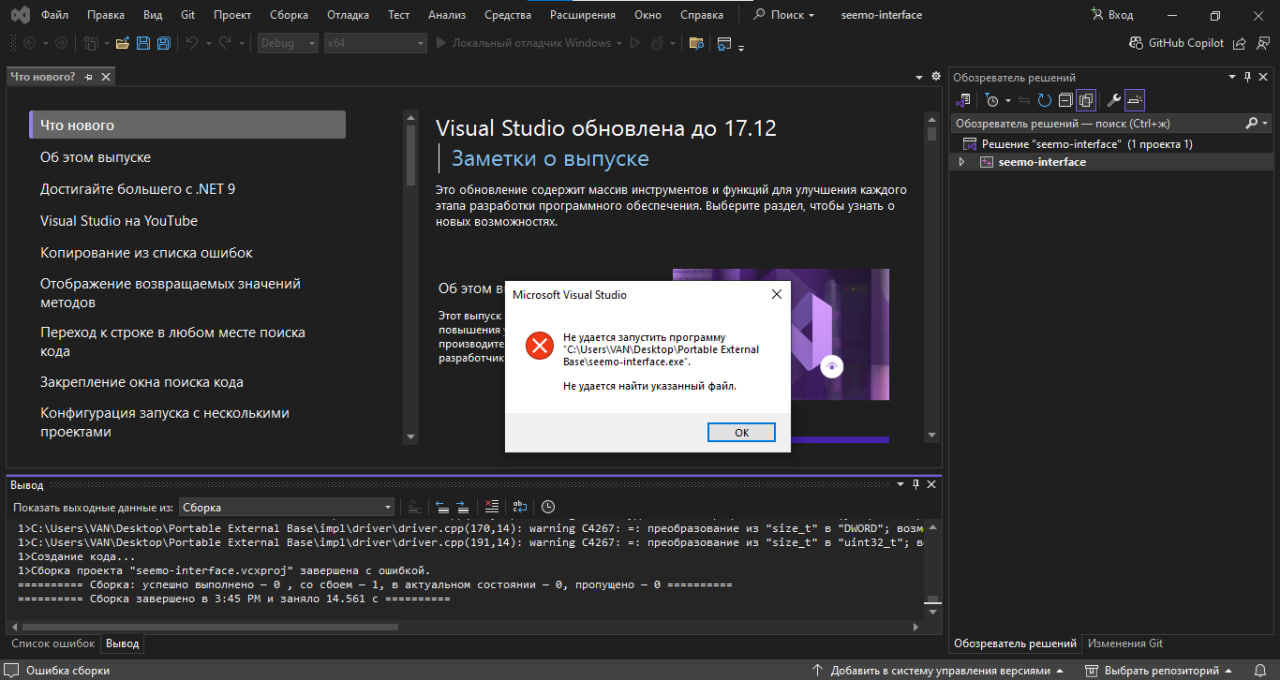The image size is (1280, 680).
Task: Select Visual Studio на YouTube entry
Action: 119,221
